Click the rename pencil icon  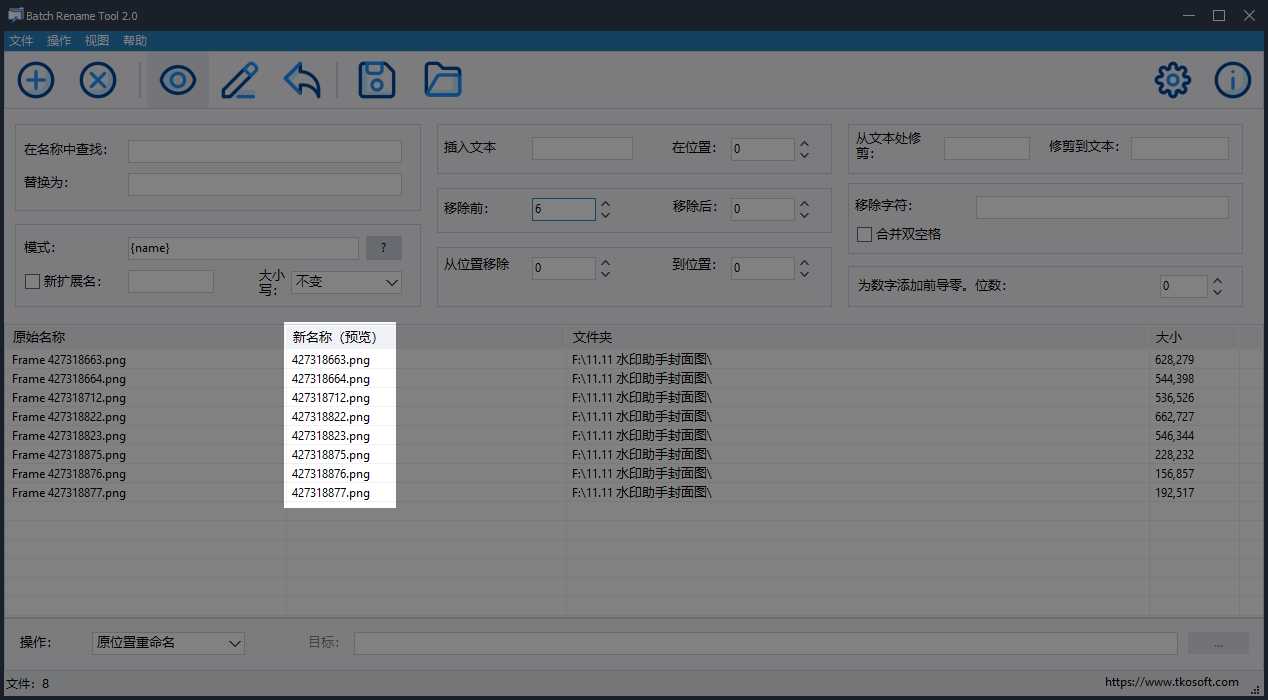[x=239, y=80]
